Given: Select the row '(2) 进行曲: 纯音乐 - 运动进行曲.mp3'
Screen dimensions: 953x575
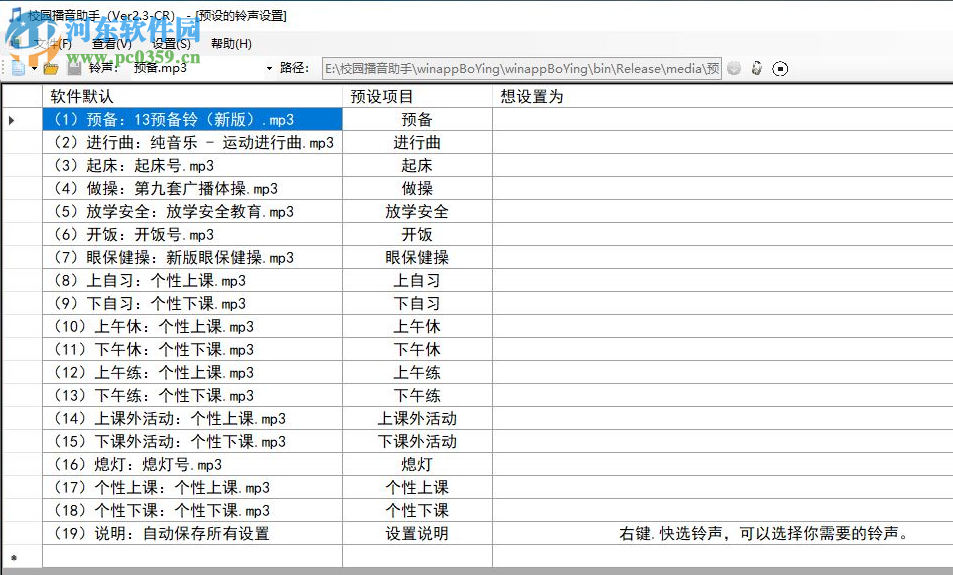Looking at the screenshot, I should click(193, 142).
